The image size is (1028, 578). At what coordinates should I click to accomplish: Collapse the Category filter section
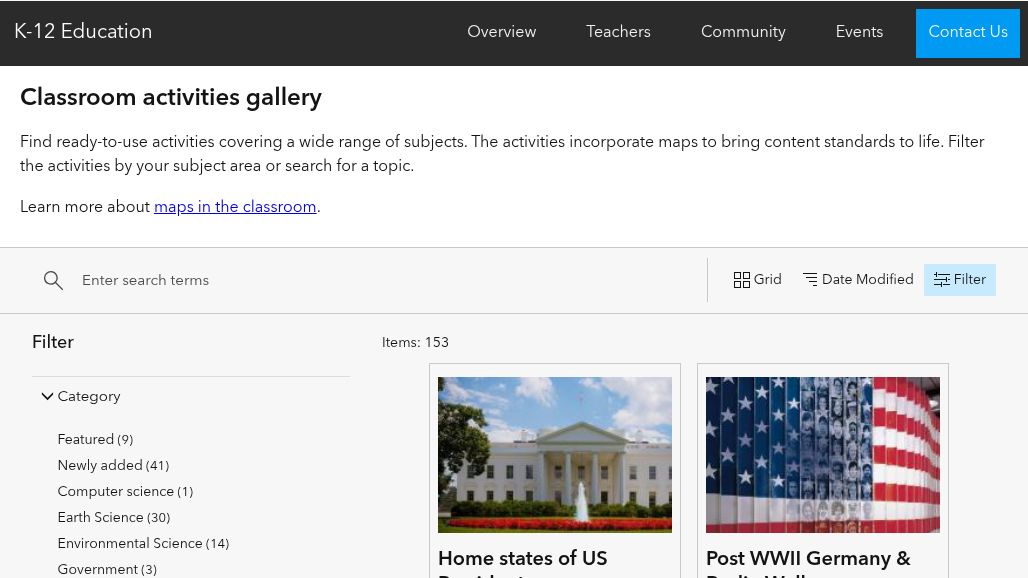(88, 396)
